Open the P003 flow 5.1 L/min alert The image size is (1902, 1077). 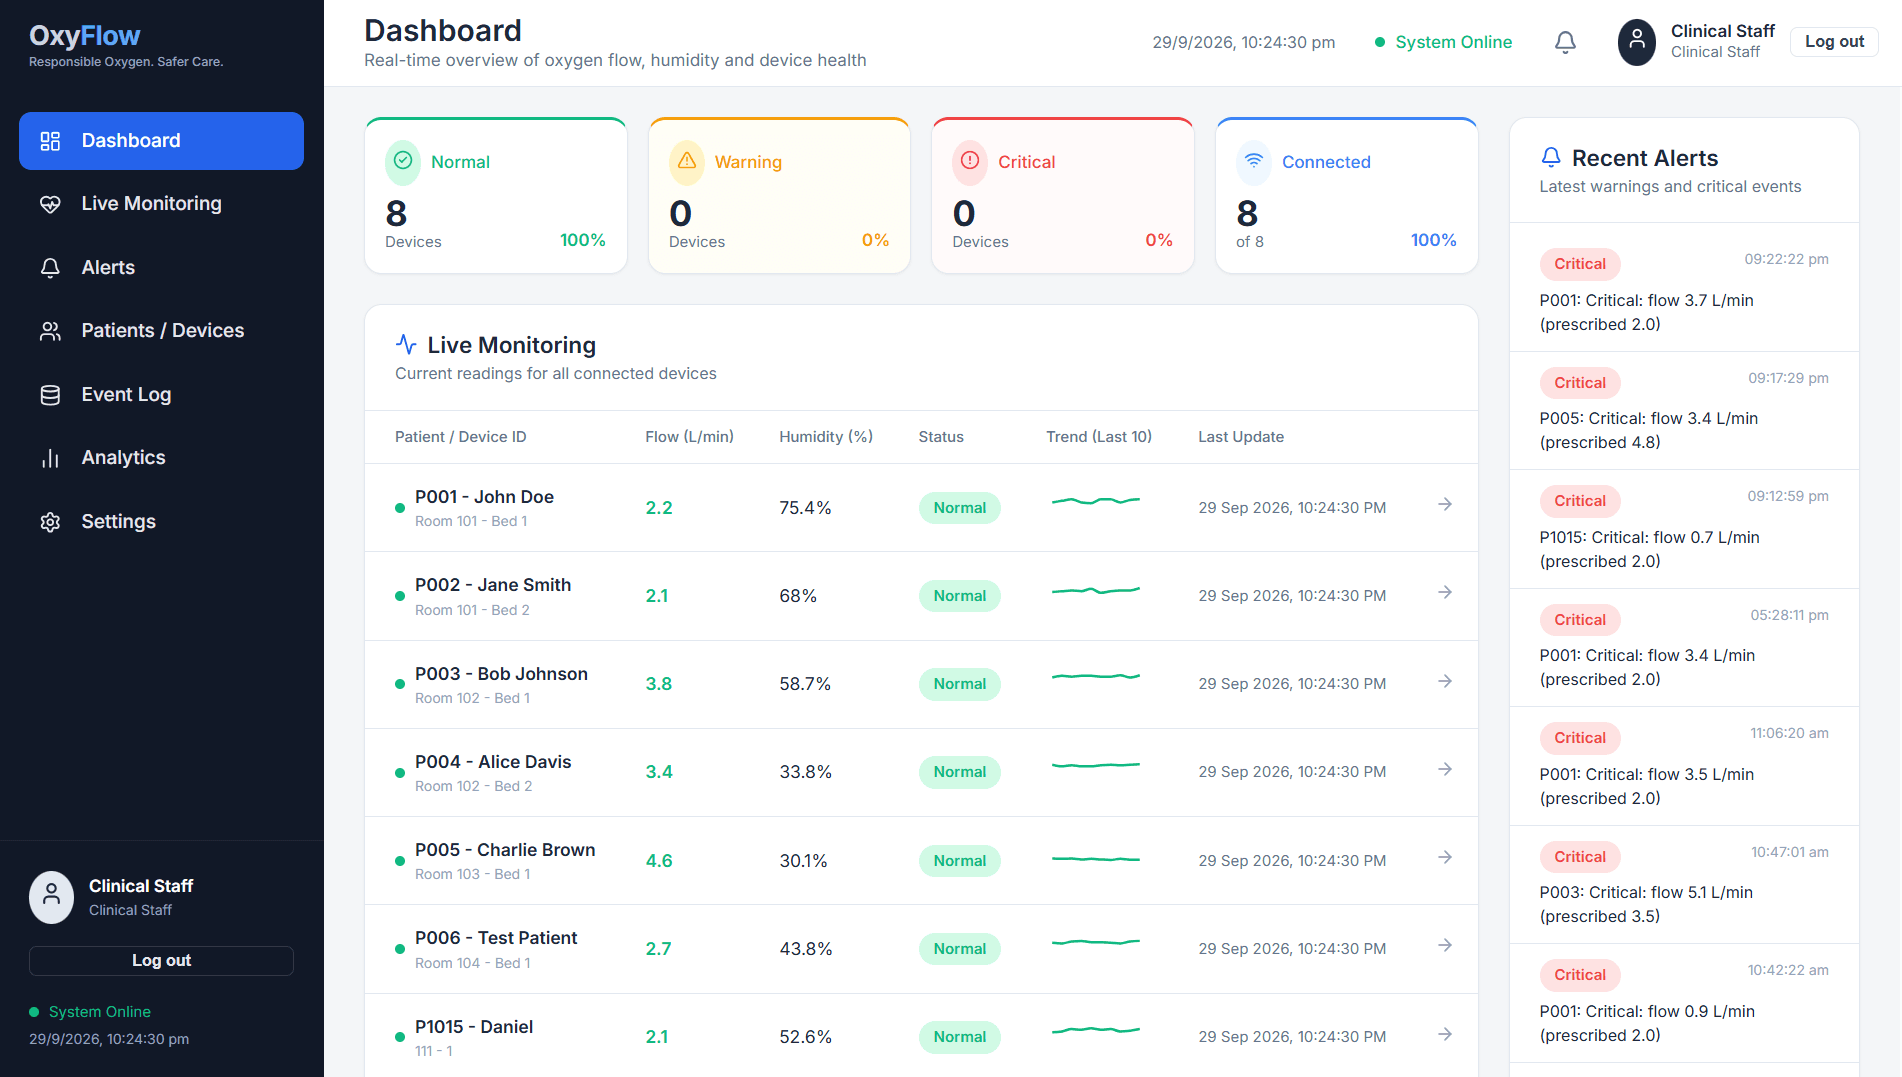point(1684,885)
